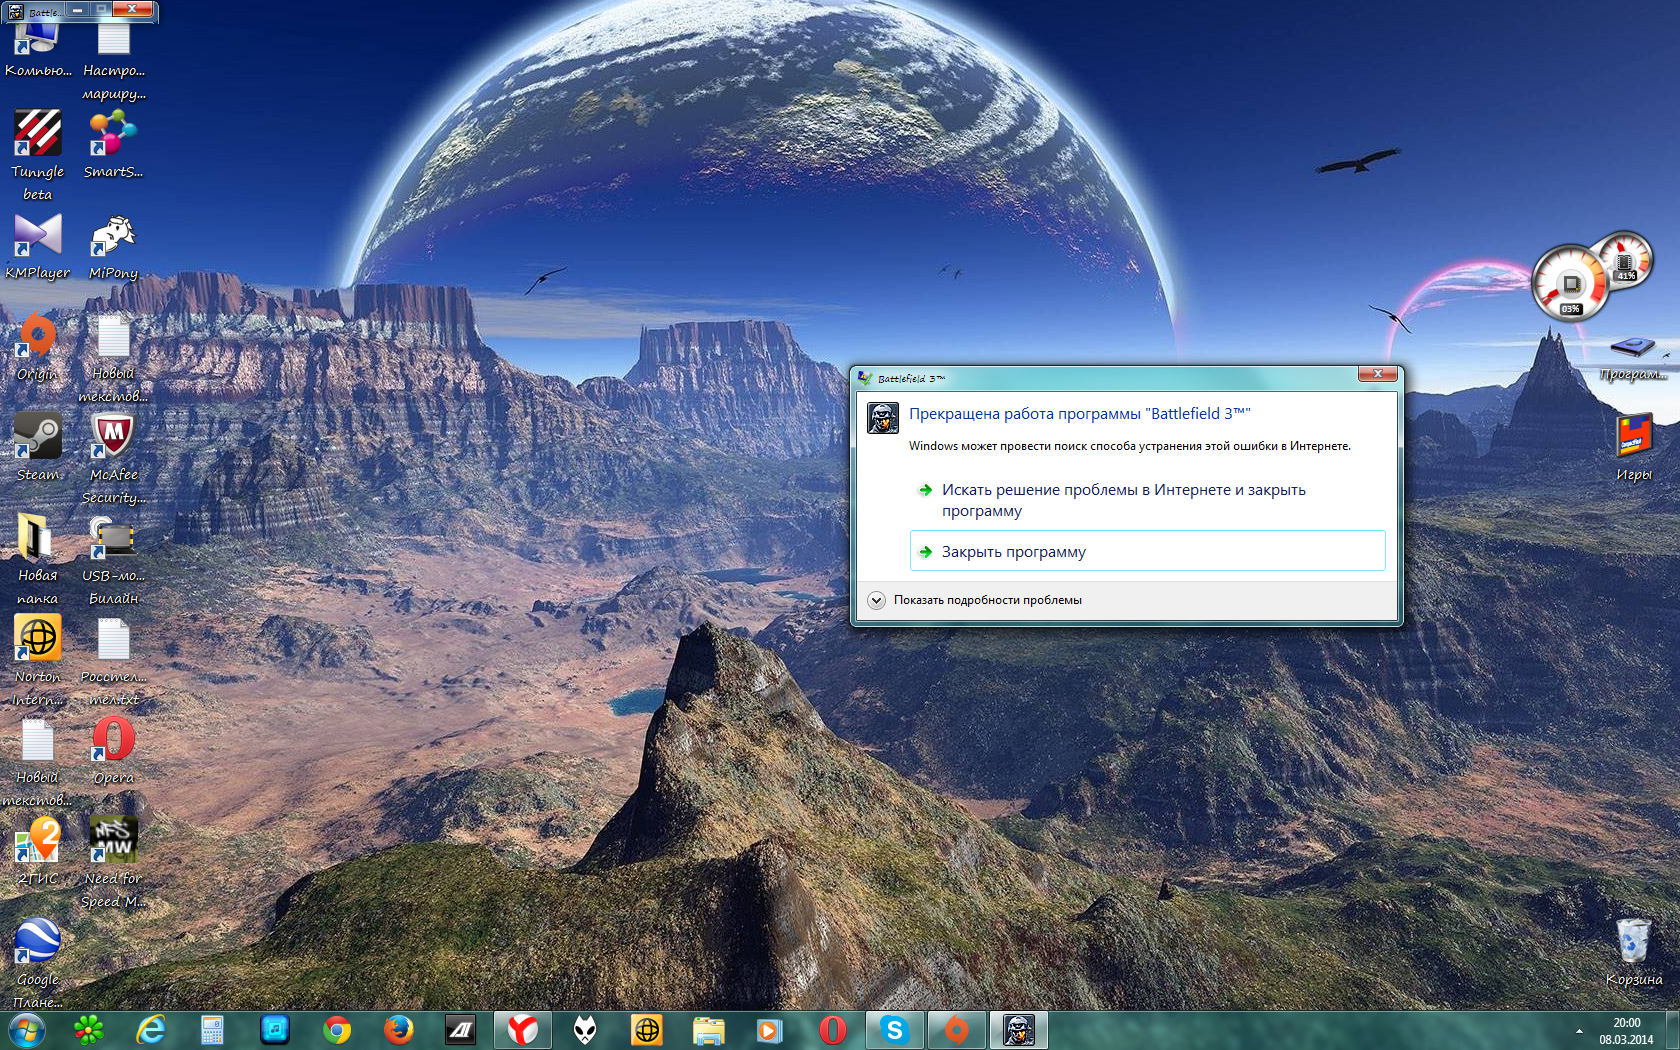Screen dimensions: 1680x1050
Task: Open Internet Explorer on the taskbar
Action: click(151, 1029)
